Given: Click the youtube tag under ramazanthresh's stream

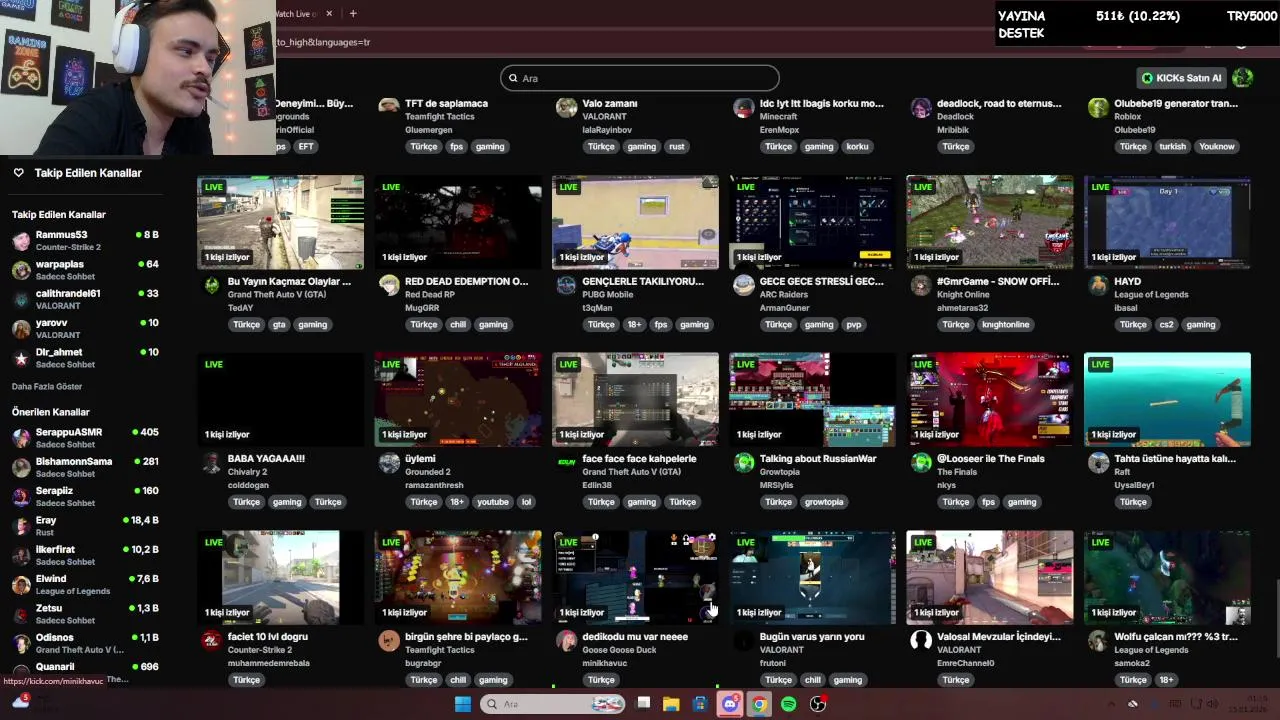Looking at the screenshot, I should (492, 502).
